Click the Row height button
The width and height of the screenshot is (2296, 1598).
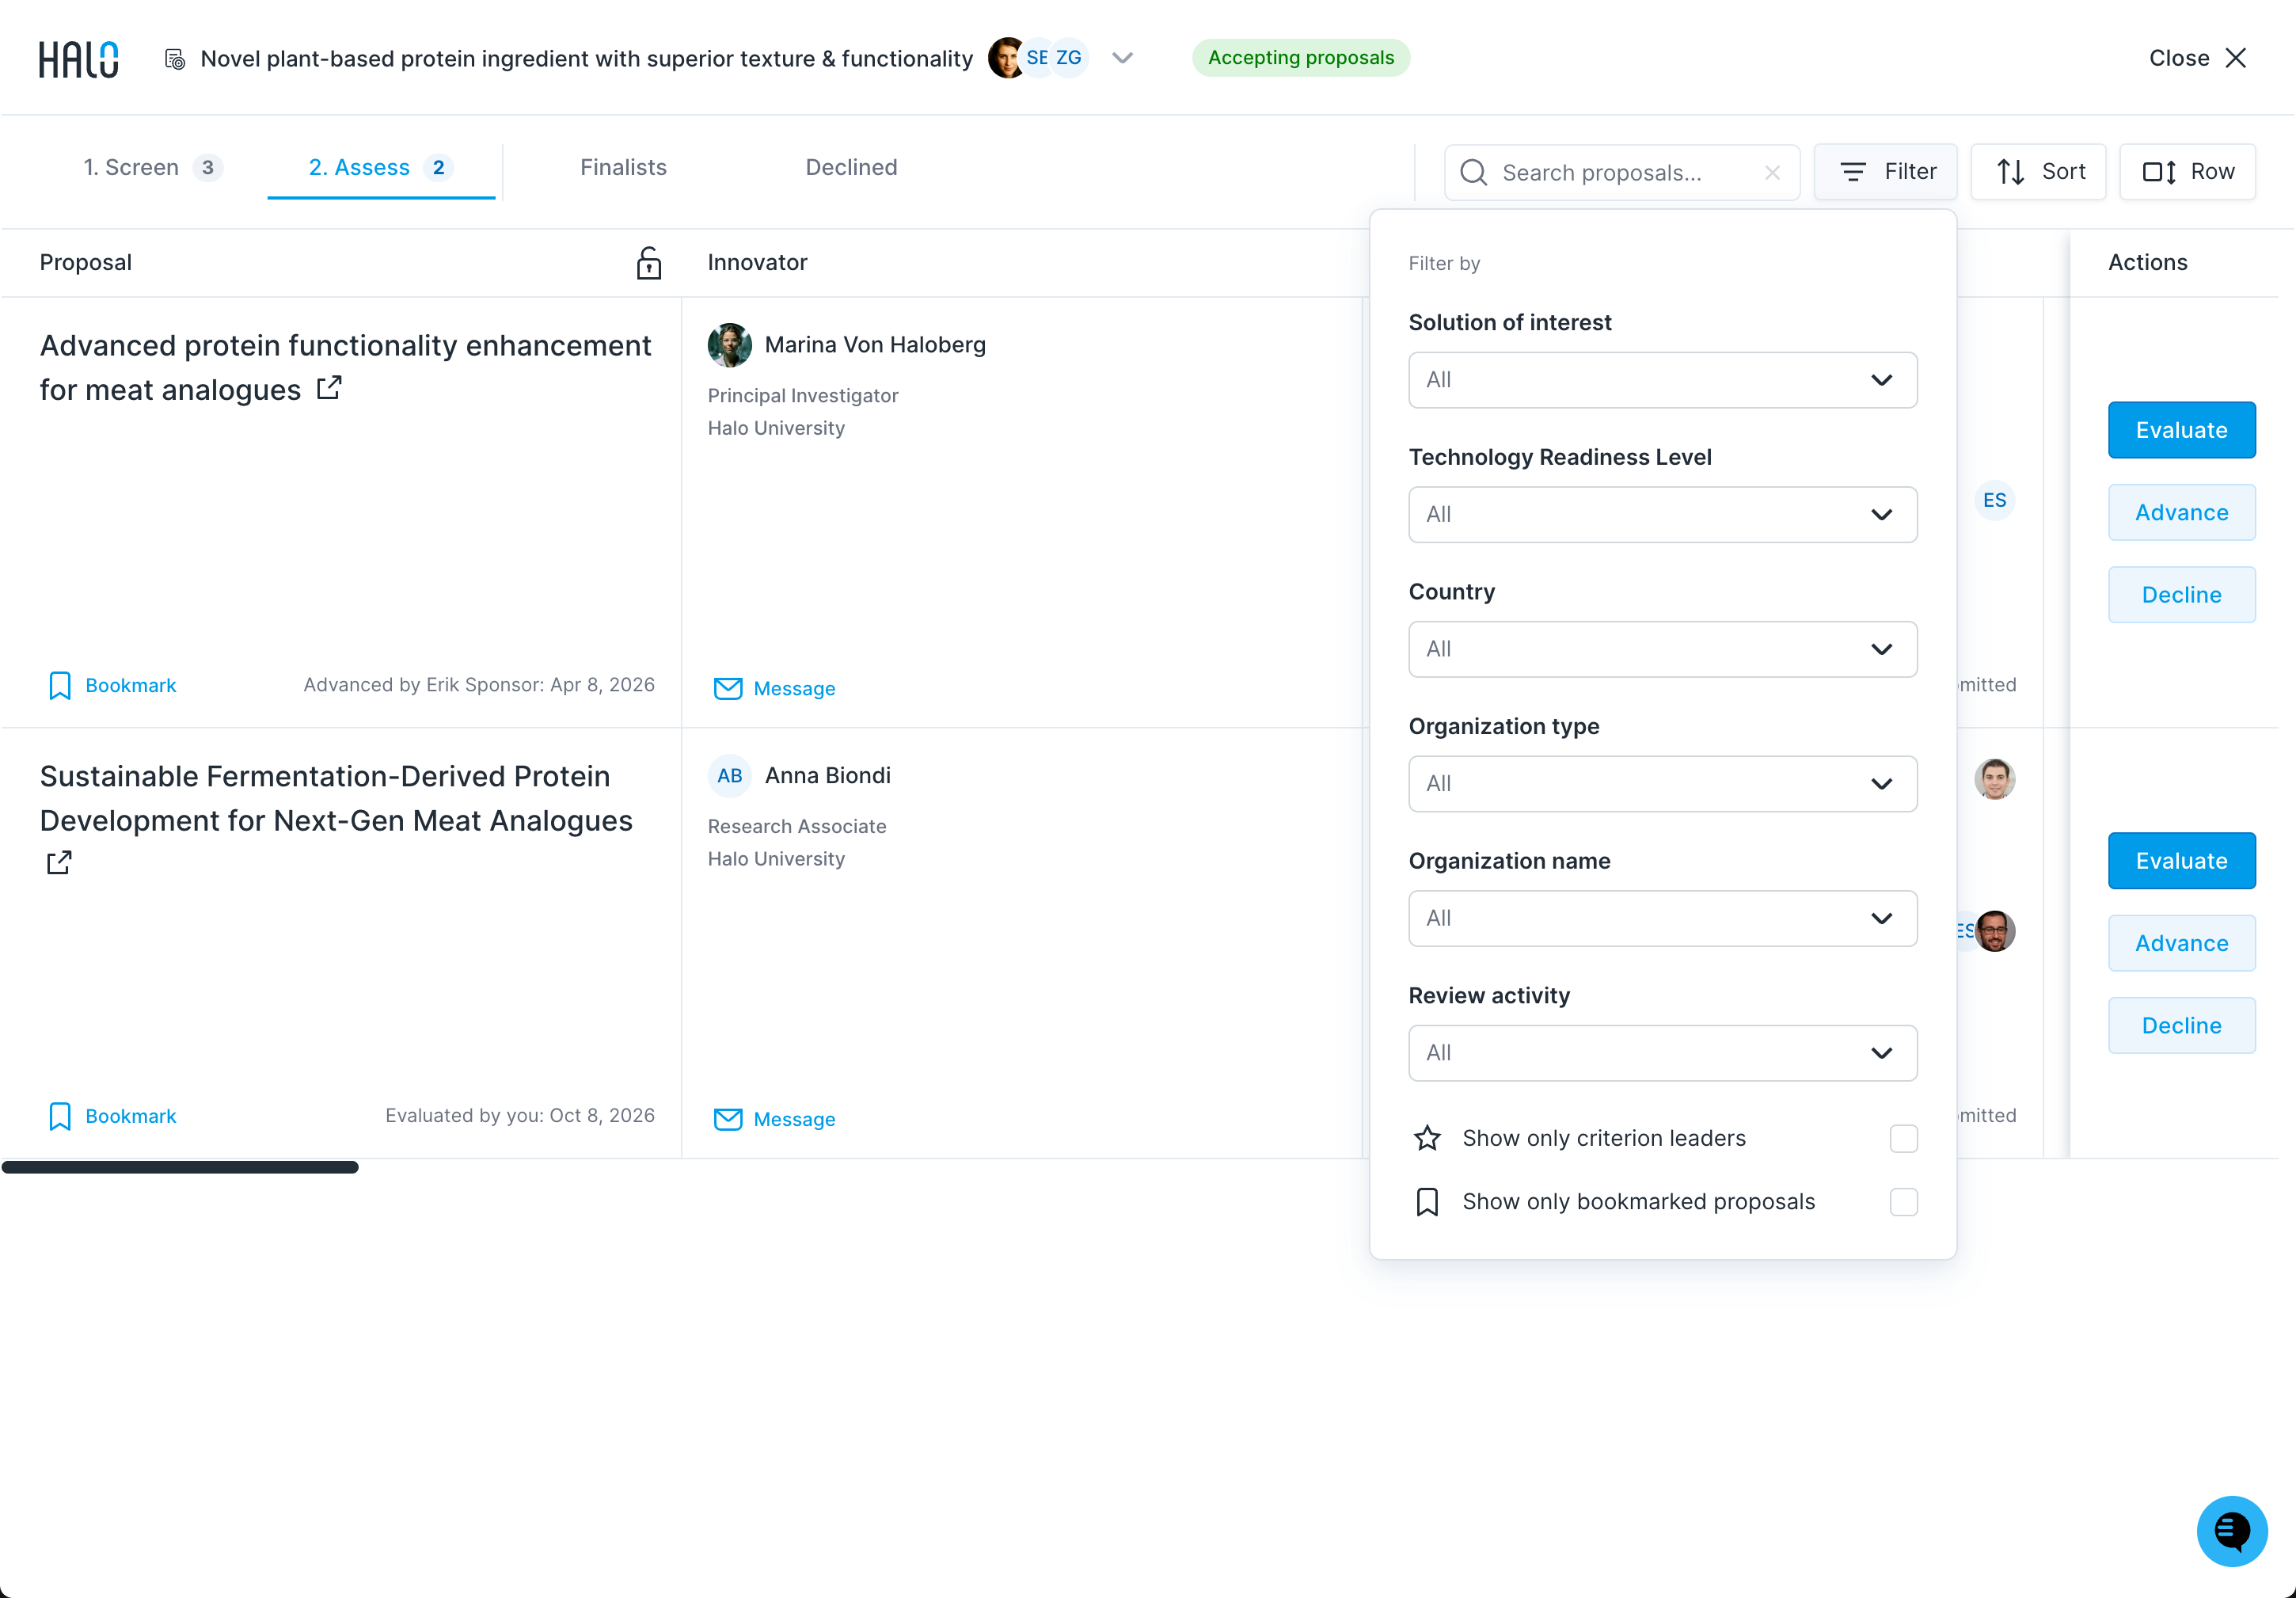click(2187, 172)
